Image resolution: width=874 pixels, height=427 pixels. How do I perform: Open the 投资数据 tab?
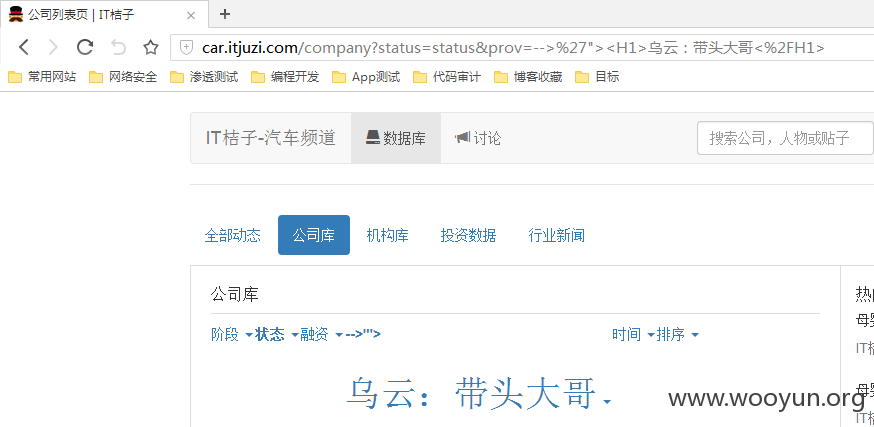coord(468,235)
